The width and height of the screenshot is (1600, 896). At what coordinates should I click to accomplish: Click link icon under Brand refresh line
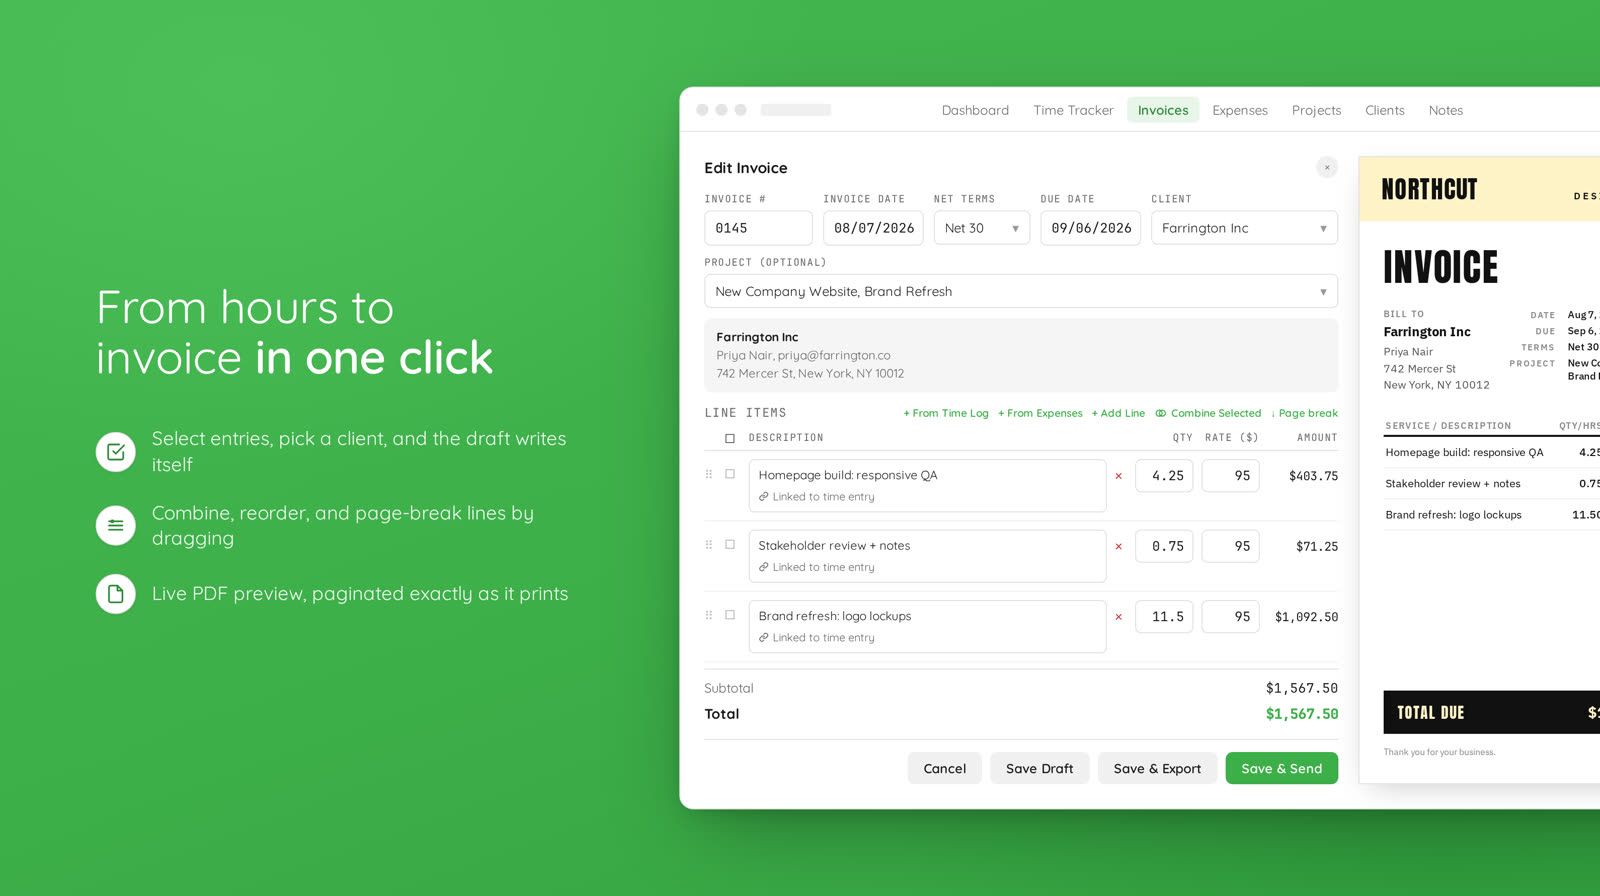(x=764, y=638)
